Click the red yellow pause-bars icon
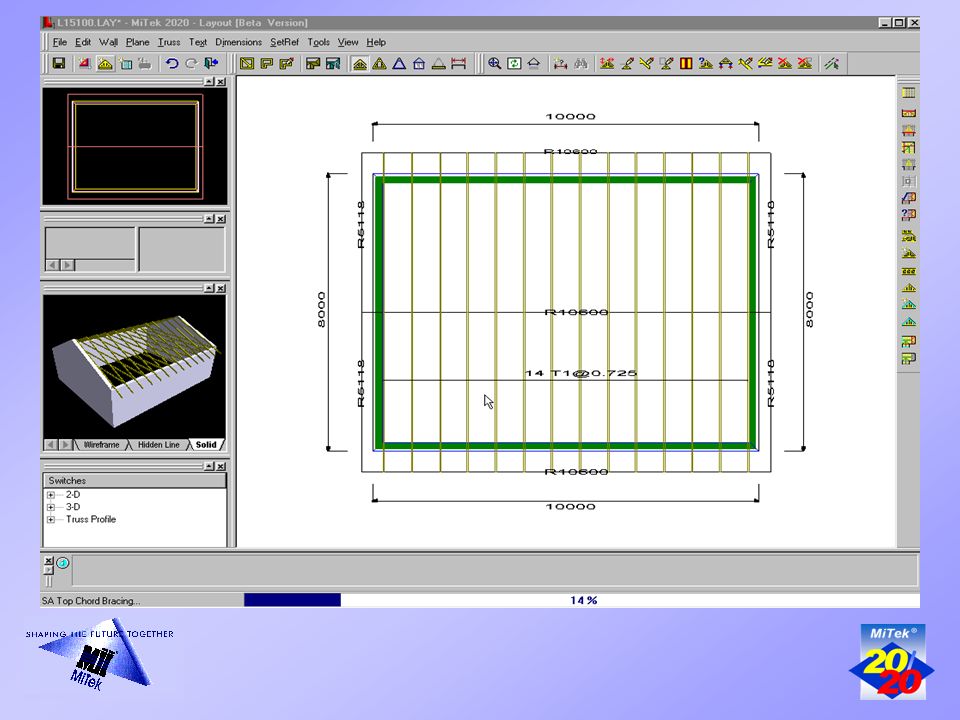The width and height of the screenshot is (960, 720). 686,64
